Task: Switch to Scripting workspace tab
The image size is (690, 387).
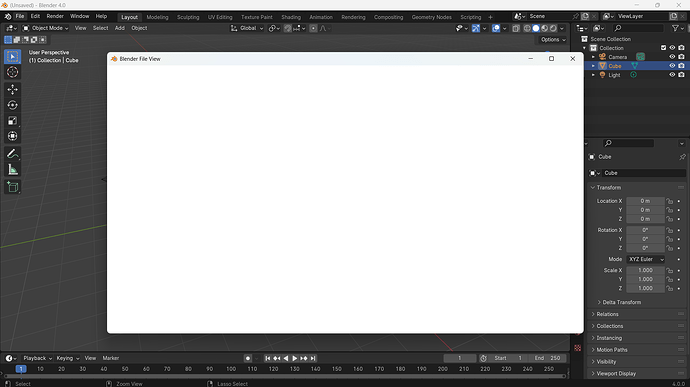Action: [x=470, y=17]
